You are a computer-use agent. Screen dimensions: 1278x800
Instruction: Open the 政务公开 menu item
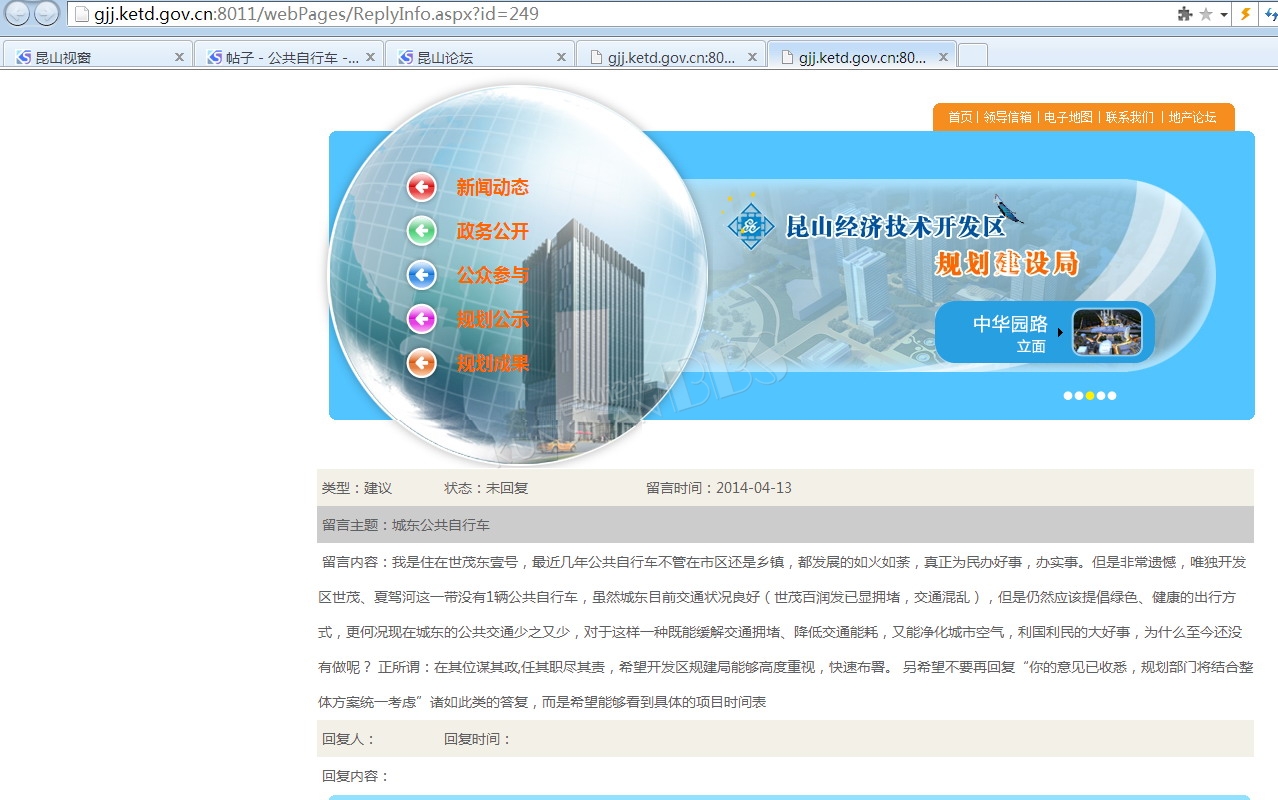[x=492, y=231]
